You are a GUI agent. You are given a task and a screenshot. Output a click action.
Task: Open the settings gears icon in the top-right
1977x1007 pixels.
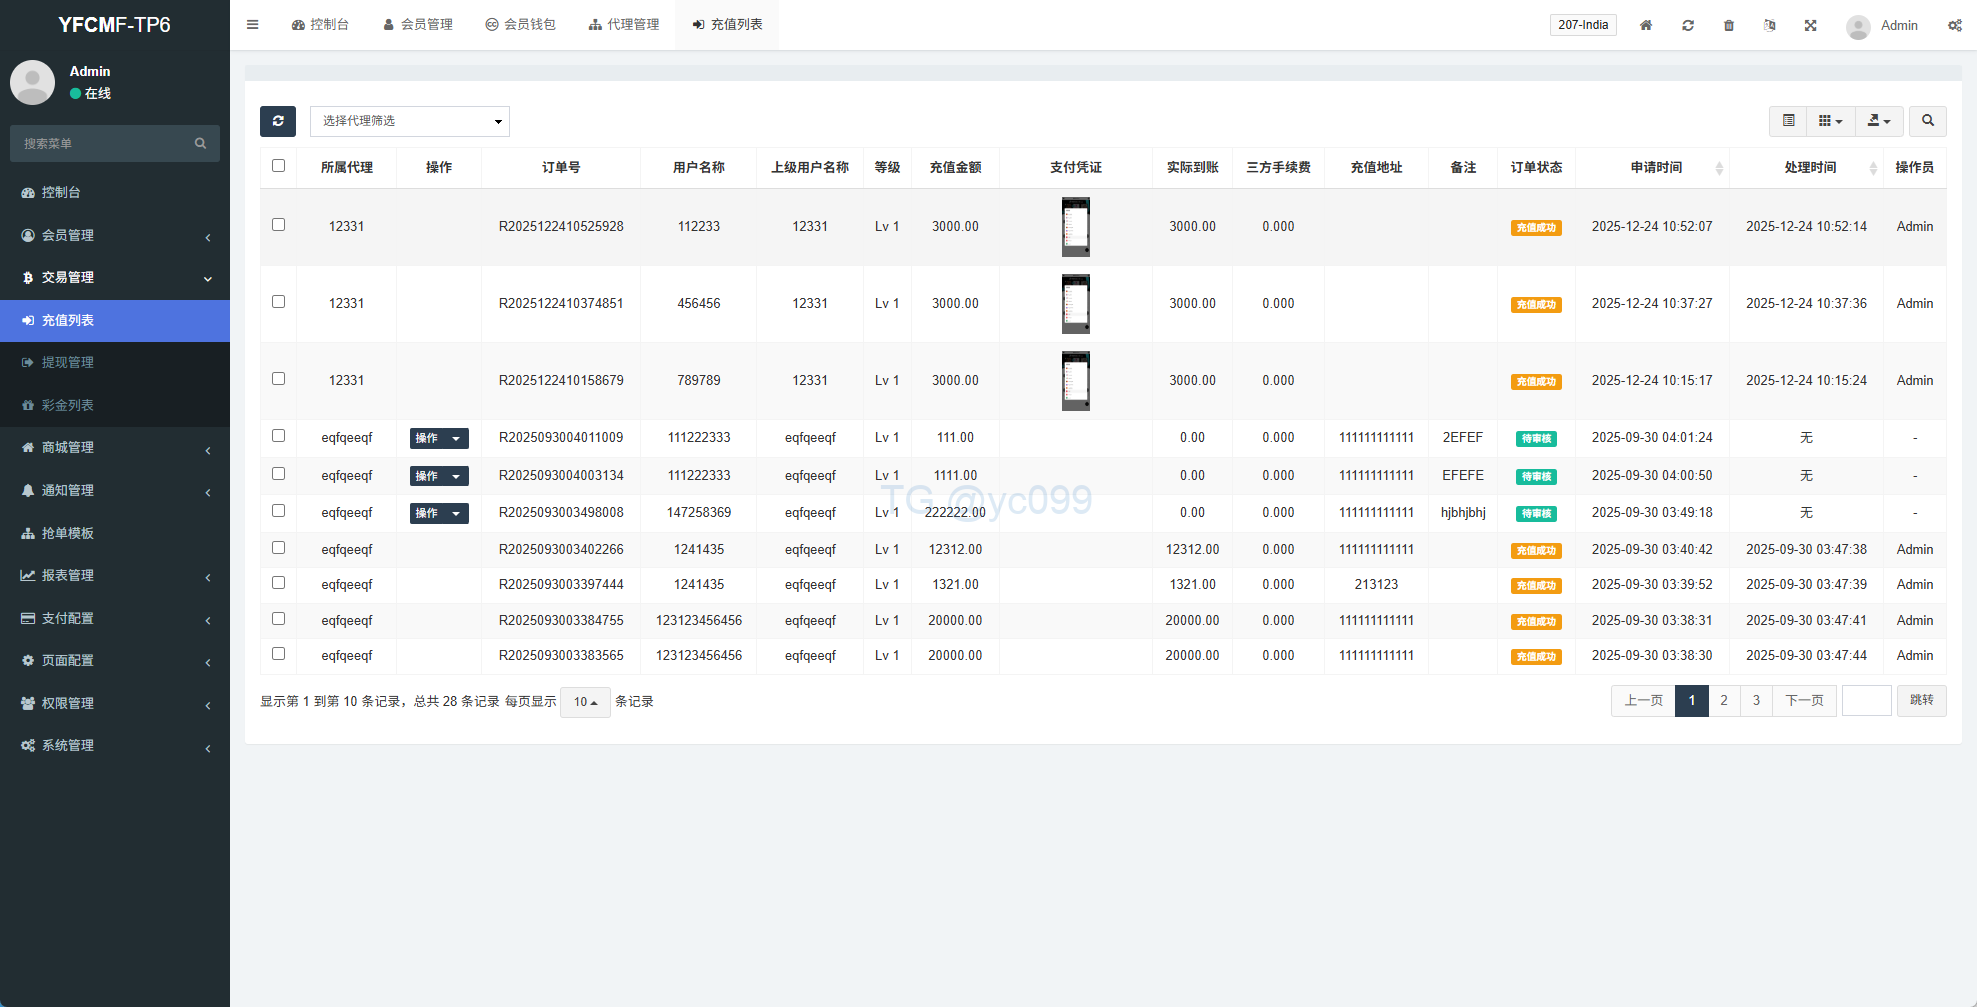tap(1954, 25)
